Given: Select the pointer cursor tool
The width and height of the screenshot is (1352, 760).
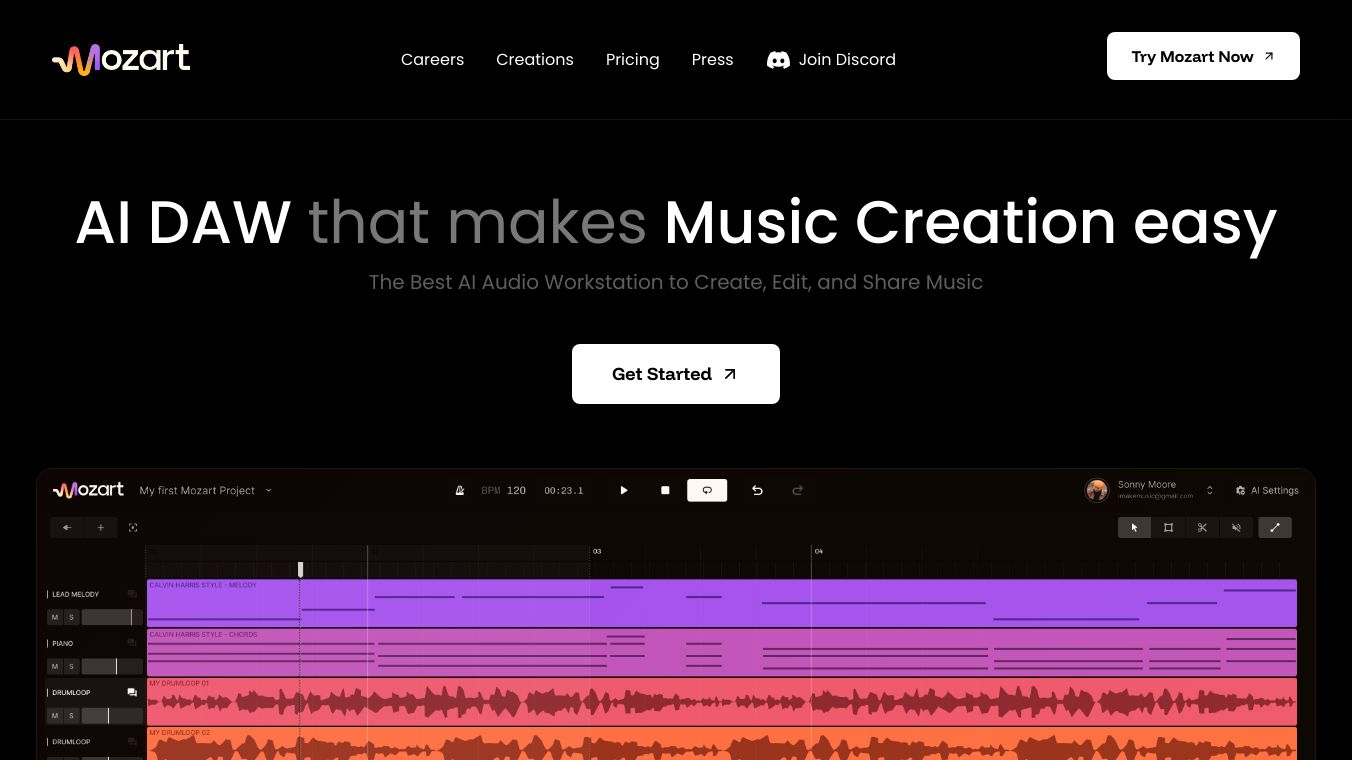Looking at the screenshot, I should pyautogui.click(x=1134, y=527).
